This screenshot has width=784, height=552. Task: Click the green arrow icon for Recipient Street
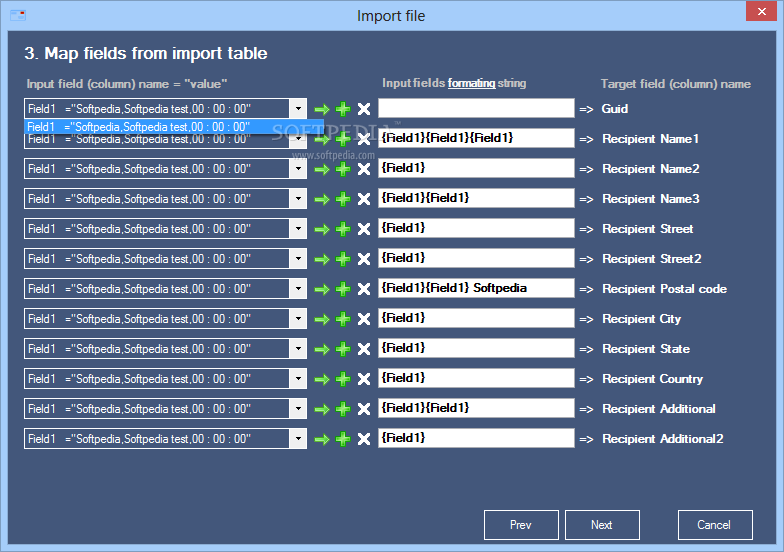coord(322,229)
